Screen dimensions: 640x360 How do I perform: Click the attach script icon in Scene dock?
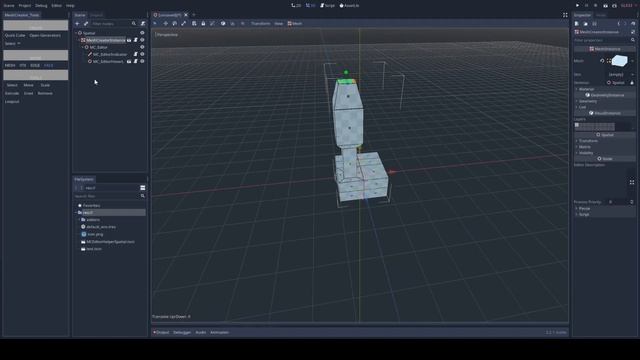coord(143,24)
